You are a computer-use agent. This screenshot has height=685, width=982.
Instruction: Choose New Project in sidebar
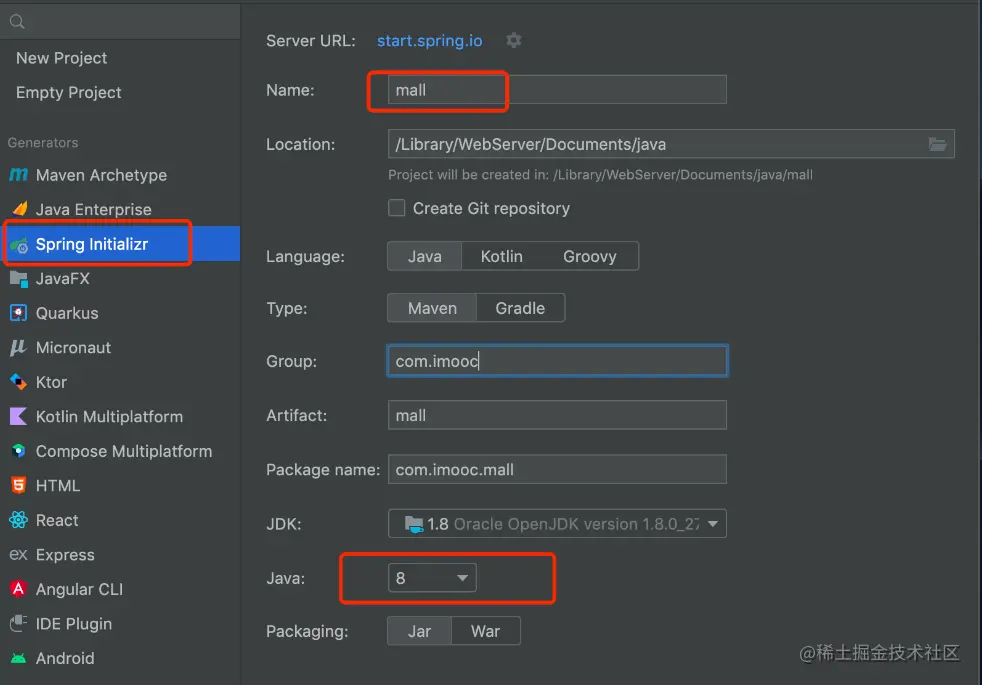[62, 58]
